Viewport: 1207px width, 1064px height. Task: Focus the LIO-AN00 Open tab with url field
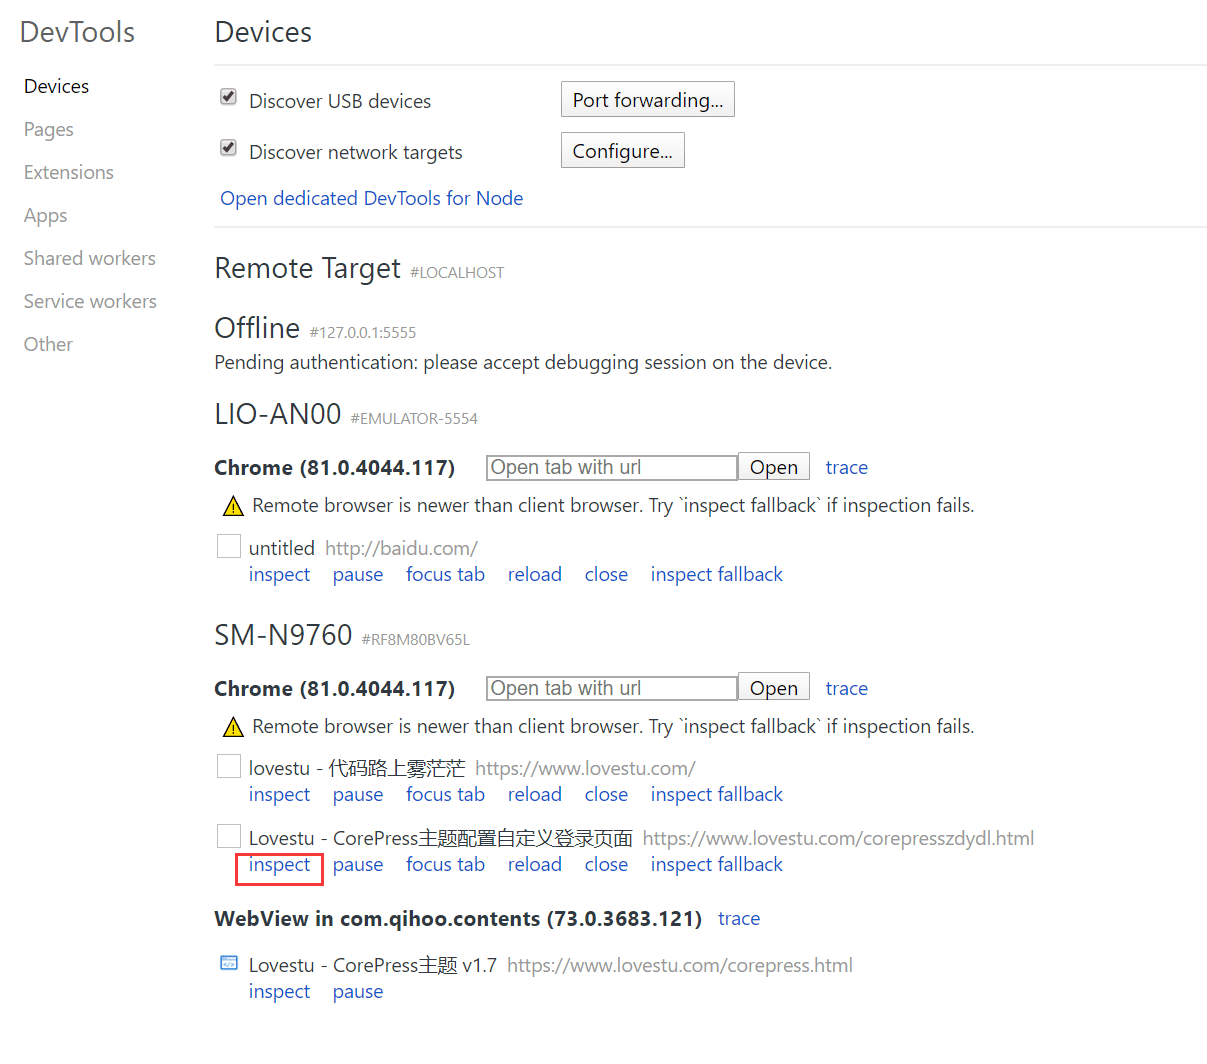coord(611,468)
